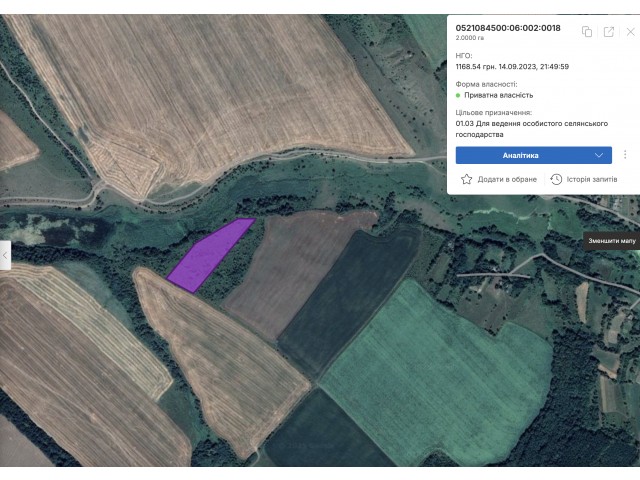
Task: Click the star icon for favorites
Action: [x=467, y=179]
